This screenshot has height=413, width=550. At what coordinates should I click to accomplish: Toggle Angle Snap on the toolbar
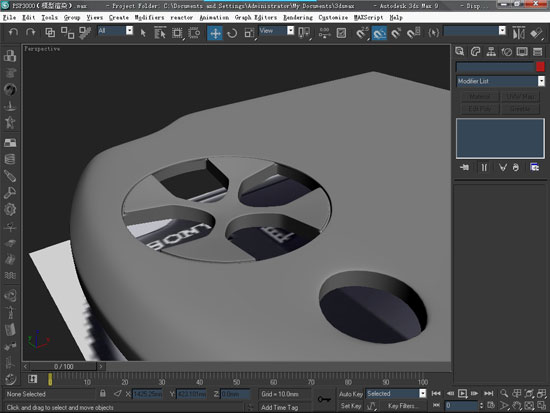pyautogui.click(x=379, y=33)
